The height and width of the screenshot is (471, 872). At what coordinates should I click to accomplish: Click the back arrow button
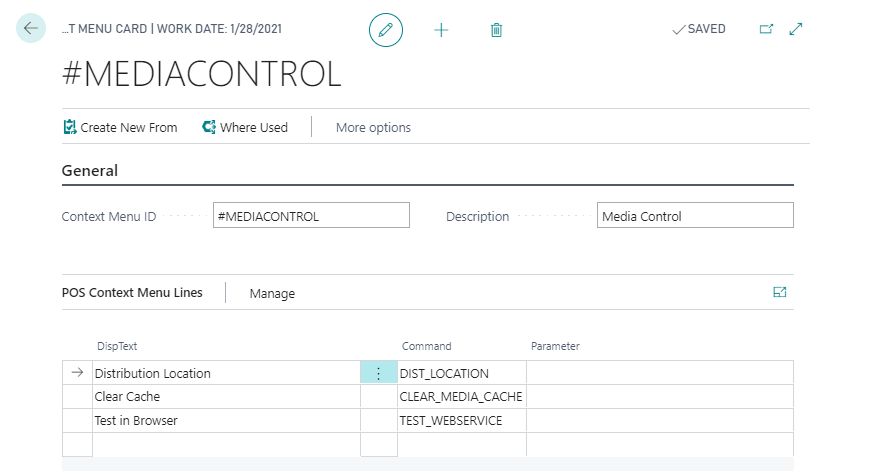tap(31, 29)
